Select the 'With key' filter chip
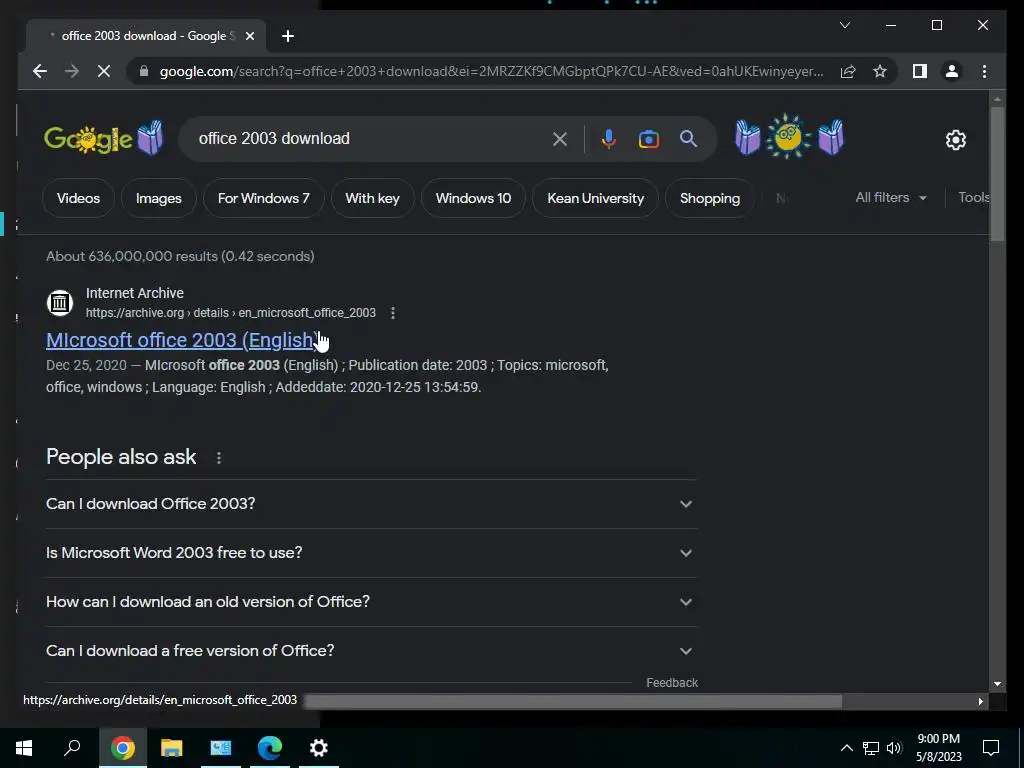Image resolution: width=1024 pixels, height=768 pixels. [372, 198]
